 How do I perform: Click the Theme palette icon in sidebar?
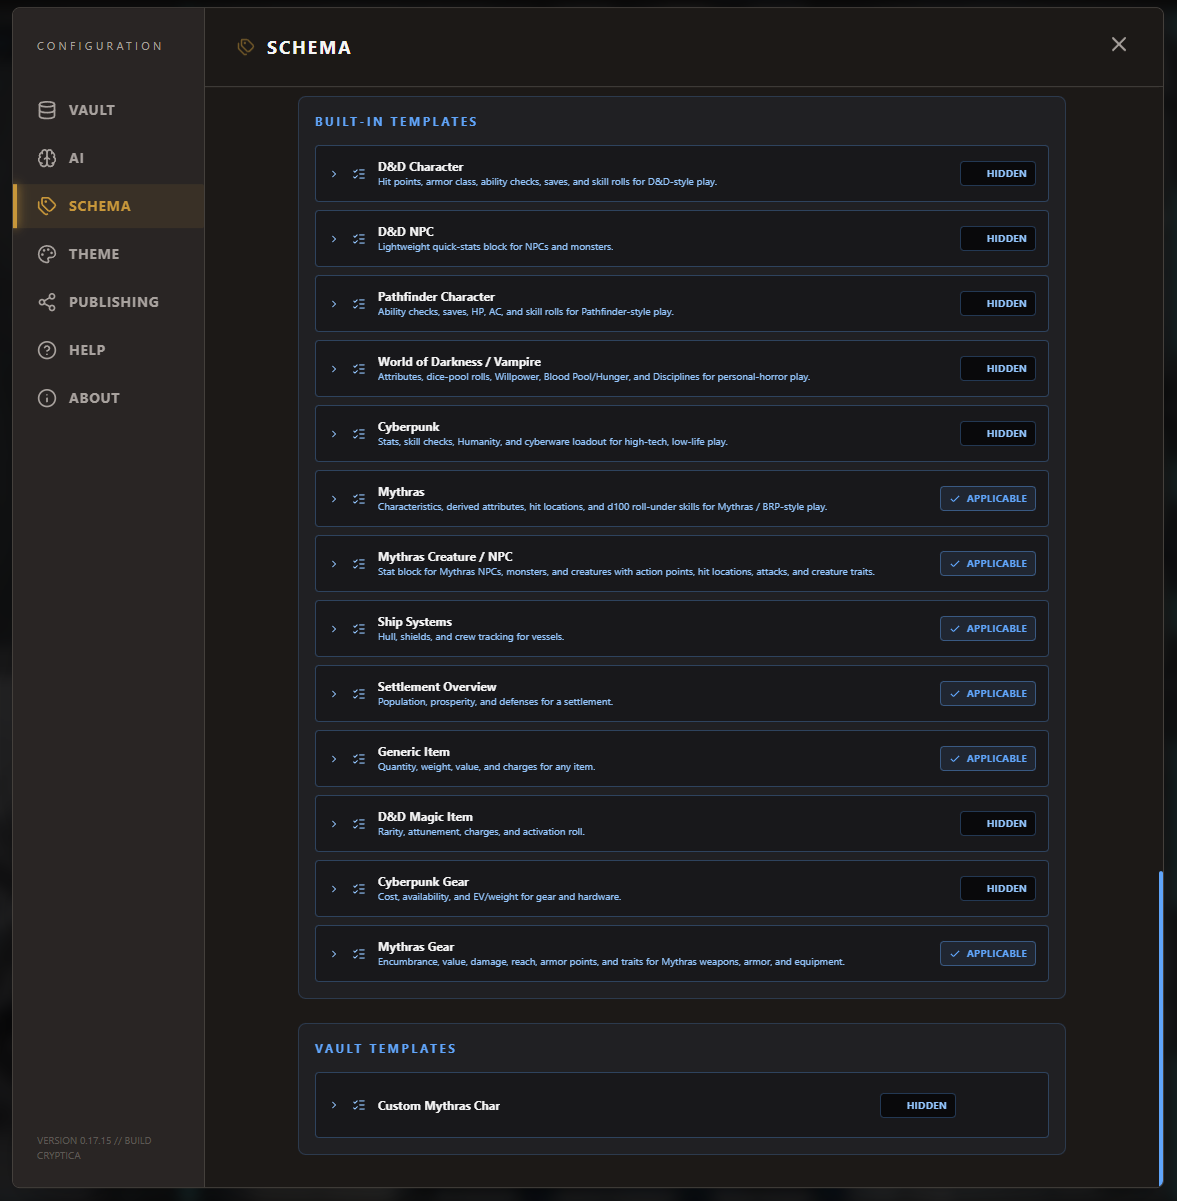click(x=47, y=254)
